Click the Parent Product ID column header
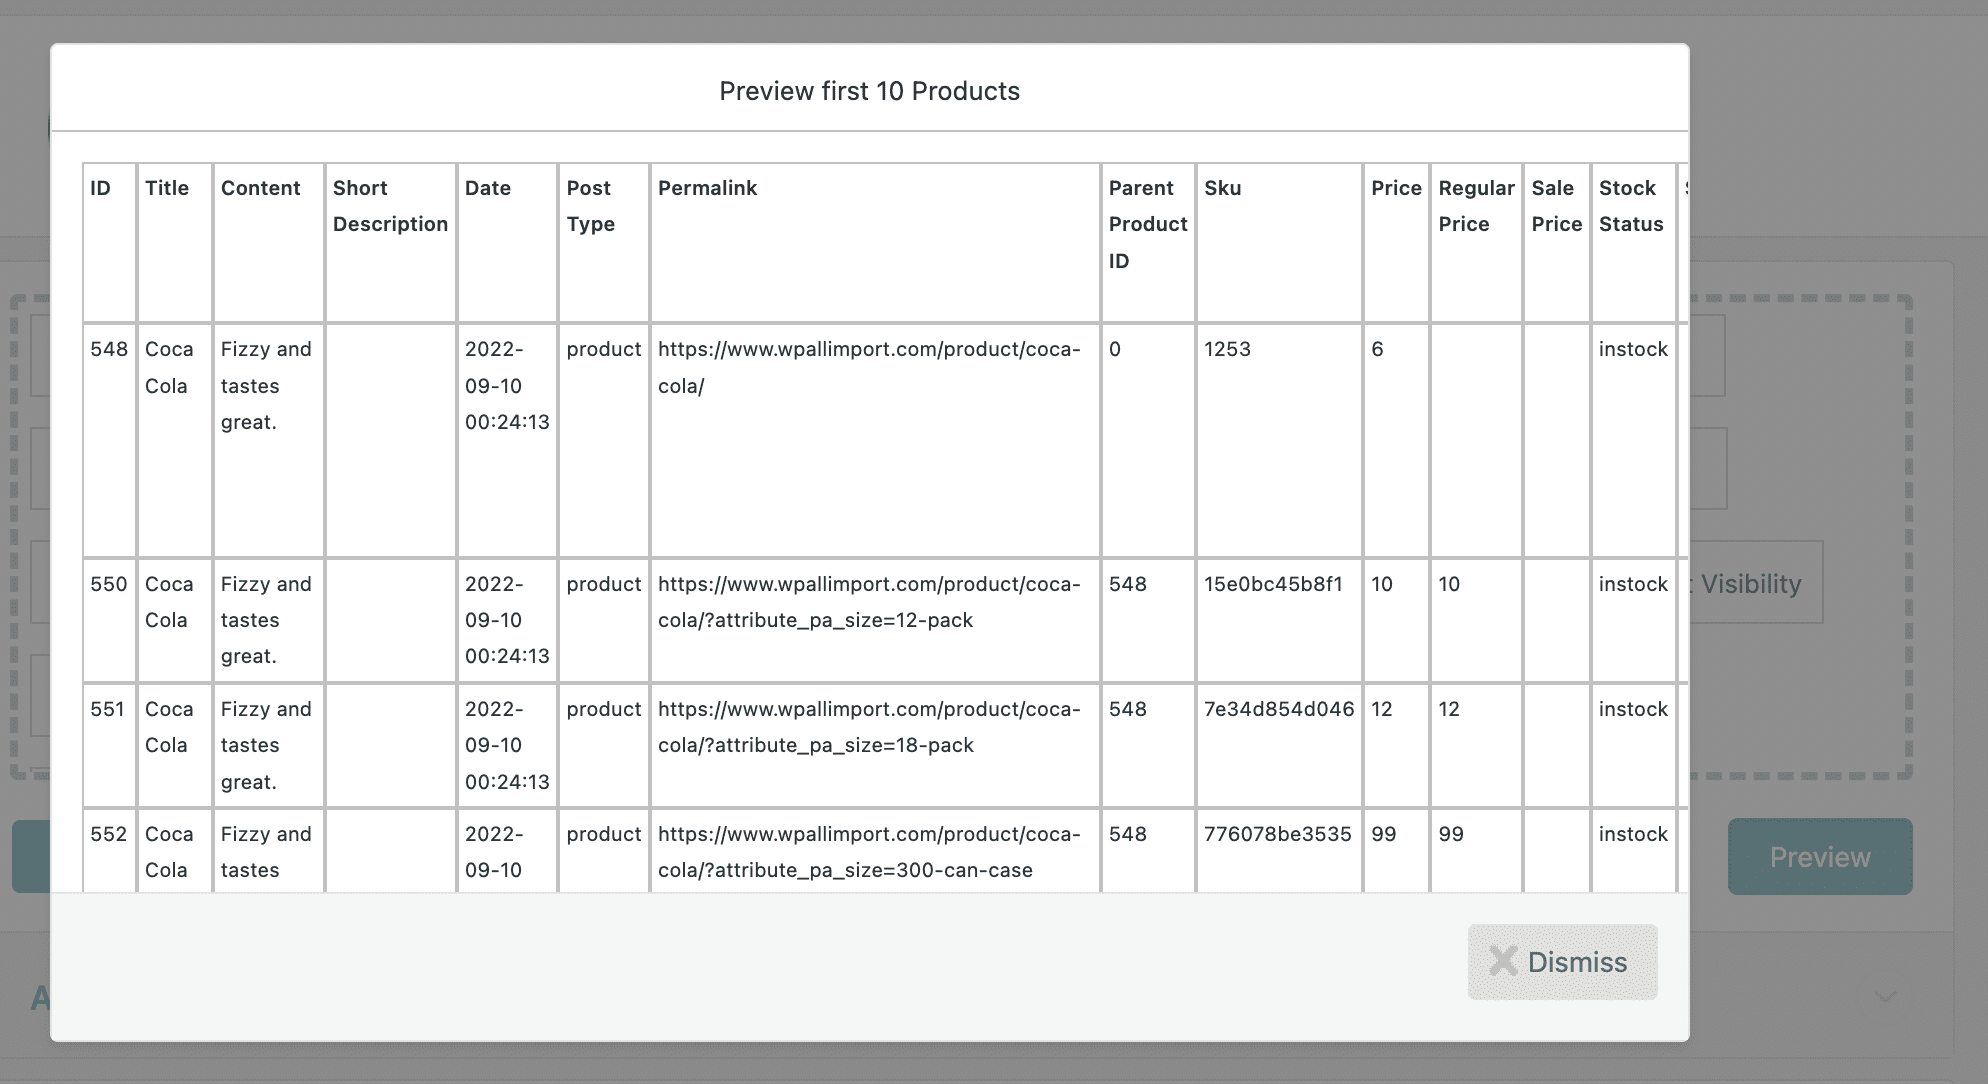Viewport: 1988px width, 1084px height. coord(1147,224)
